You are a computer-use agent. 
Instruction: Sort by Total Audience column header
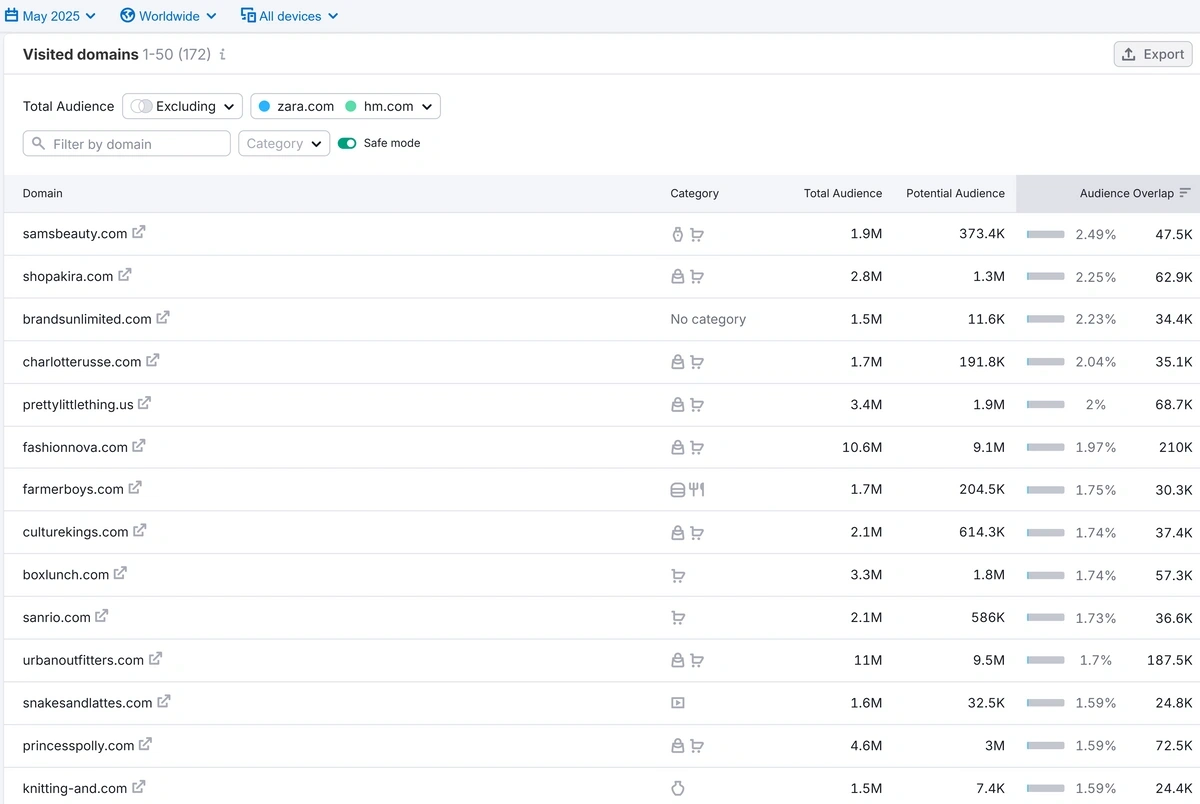click(x=843, y=193)
